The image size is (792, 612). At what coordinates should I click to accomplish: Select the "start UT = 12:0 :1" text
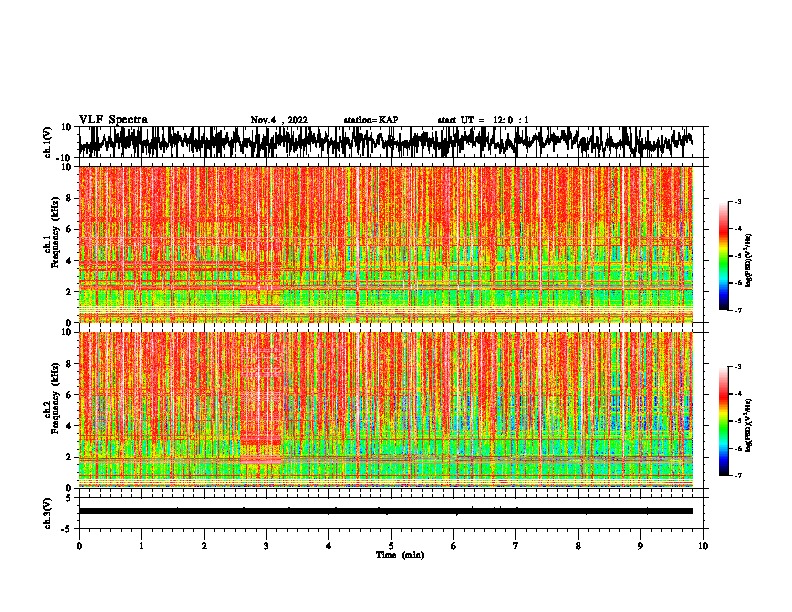483,120
